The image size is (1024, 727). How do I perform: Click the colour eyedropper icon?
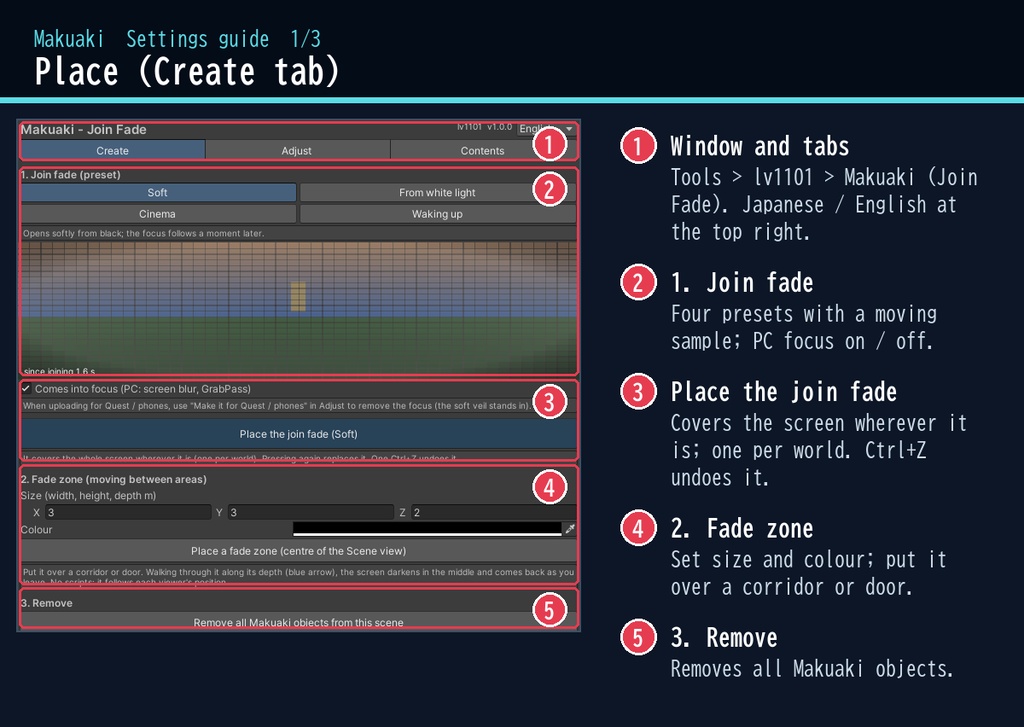click(570, 529)
